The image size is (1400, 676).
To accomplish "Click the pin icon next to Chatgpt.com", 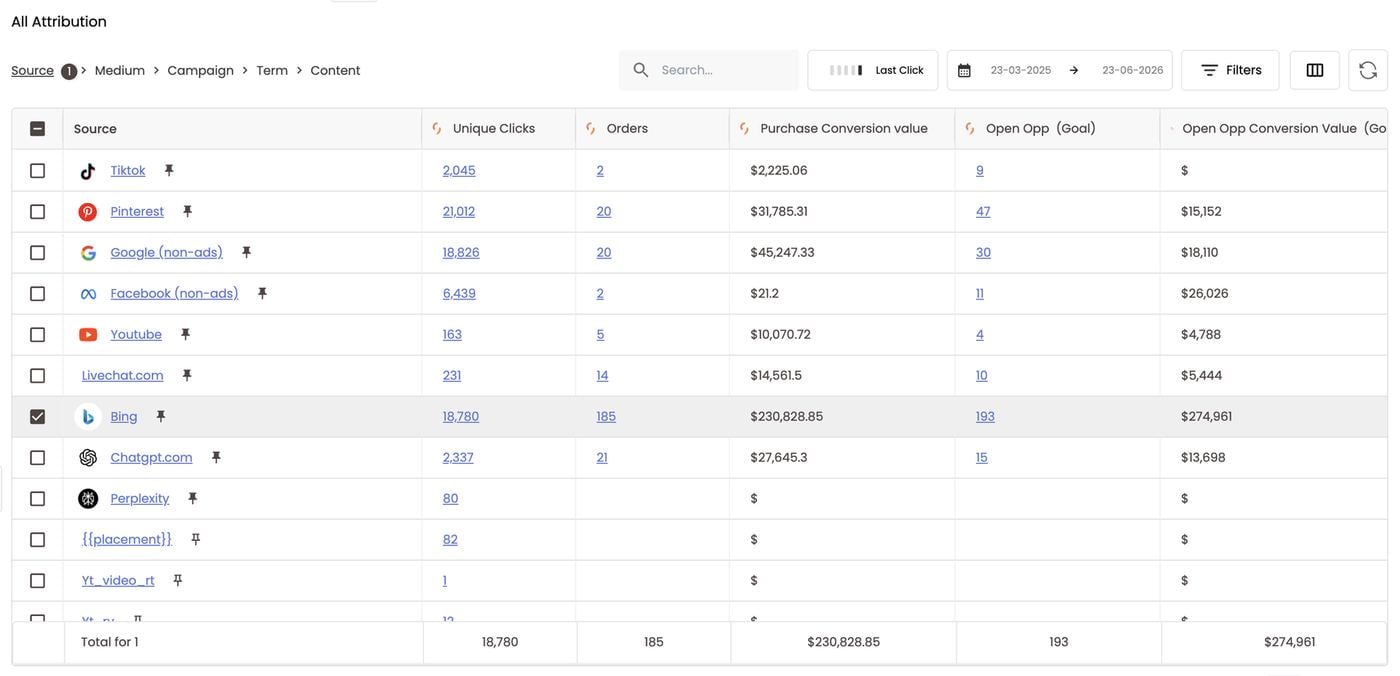I will (x=215, y=457).
